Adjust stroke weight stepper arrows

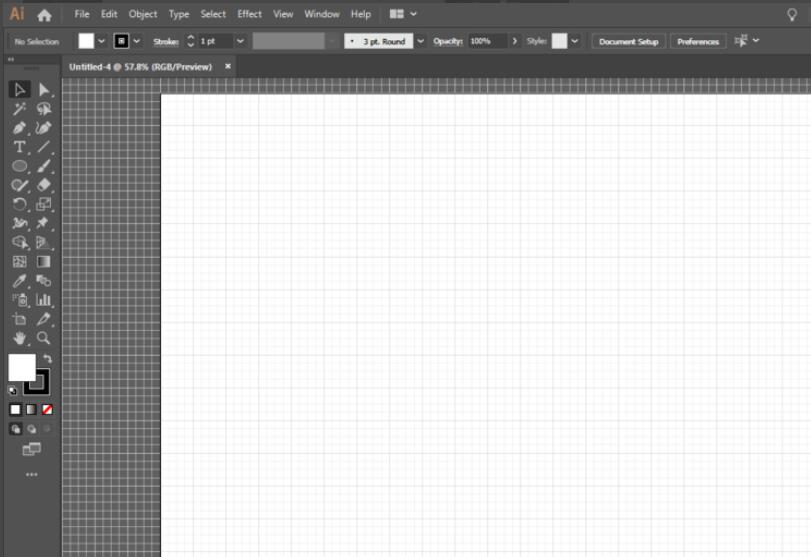[190, 41]
